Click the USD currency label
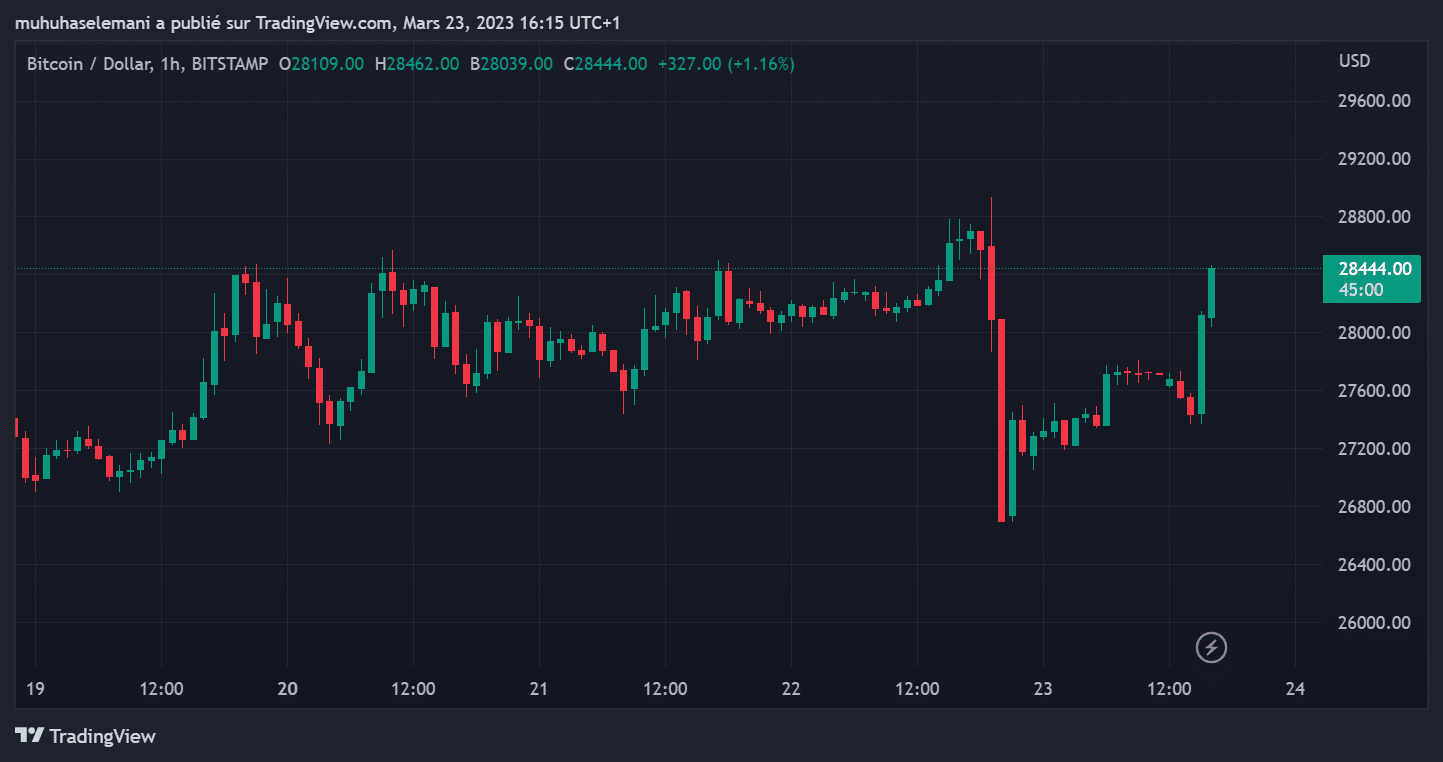Image resolution: width=1443 pixels, height=762 pixels. tap(1354, 61)
